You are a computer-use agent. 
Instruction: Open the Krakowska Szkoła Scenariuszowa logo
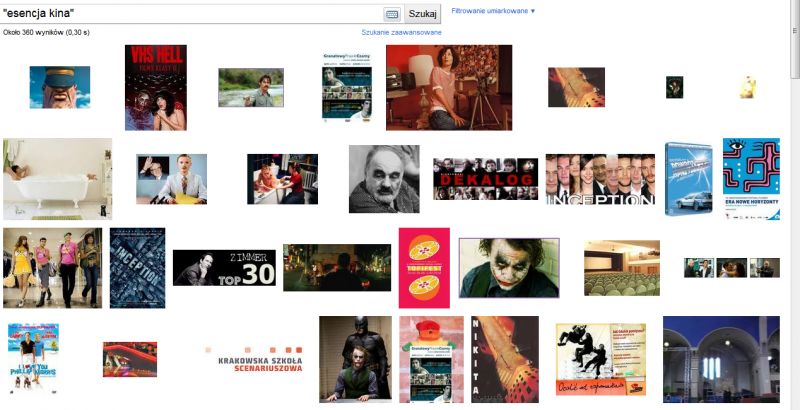click(254, 360)
